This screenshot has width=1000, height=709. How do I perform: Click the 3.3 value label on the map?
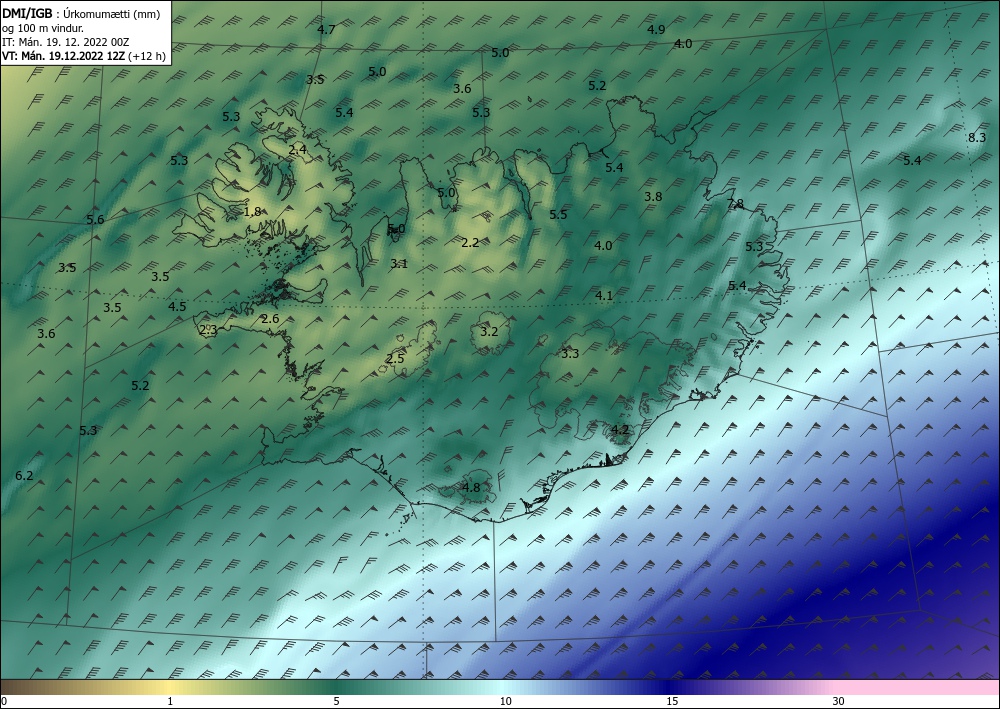[x=570, y=353]
